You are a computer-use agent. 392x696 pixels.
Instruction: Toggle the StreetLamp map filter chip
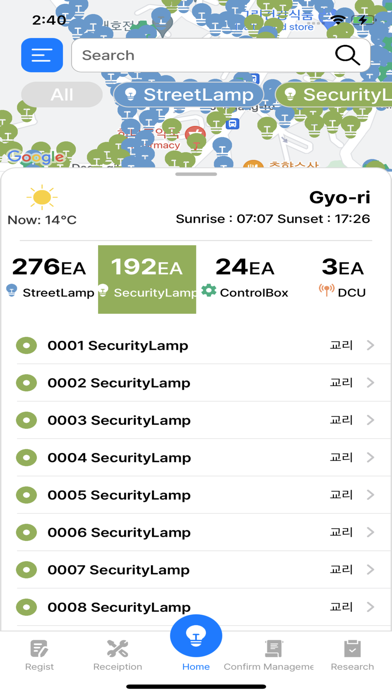coord(189,95)
